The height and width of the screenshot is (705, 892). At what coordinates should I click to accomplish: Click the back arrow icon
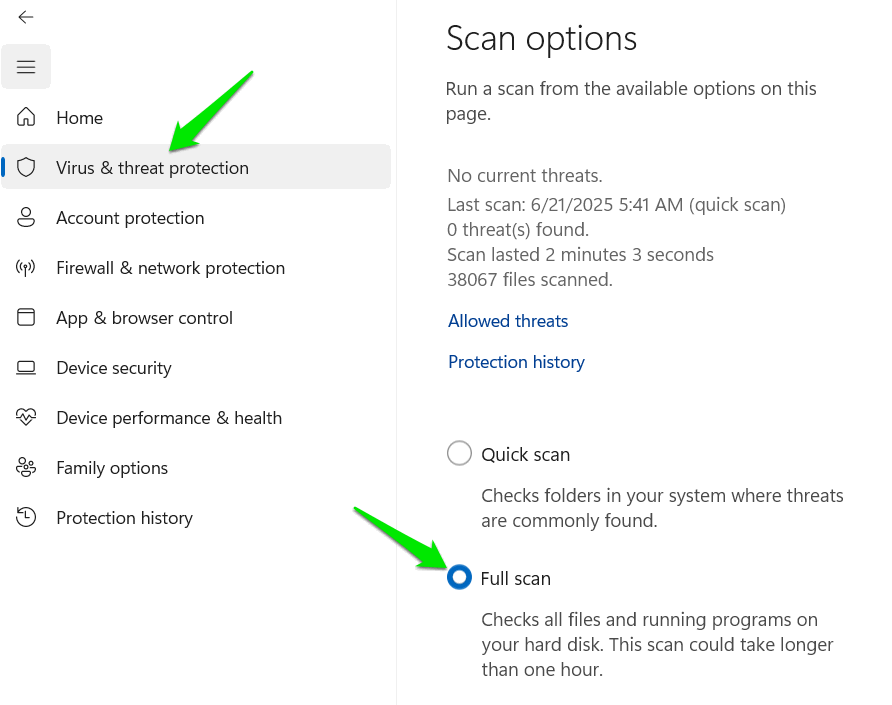(26, 17)
